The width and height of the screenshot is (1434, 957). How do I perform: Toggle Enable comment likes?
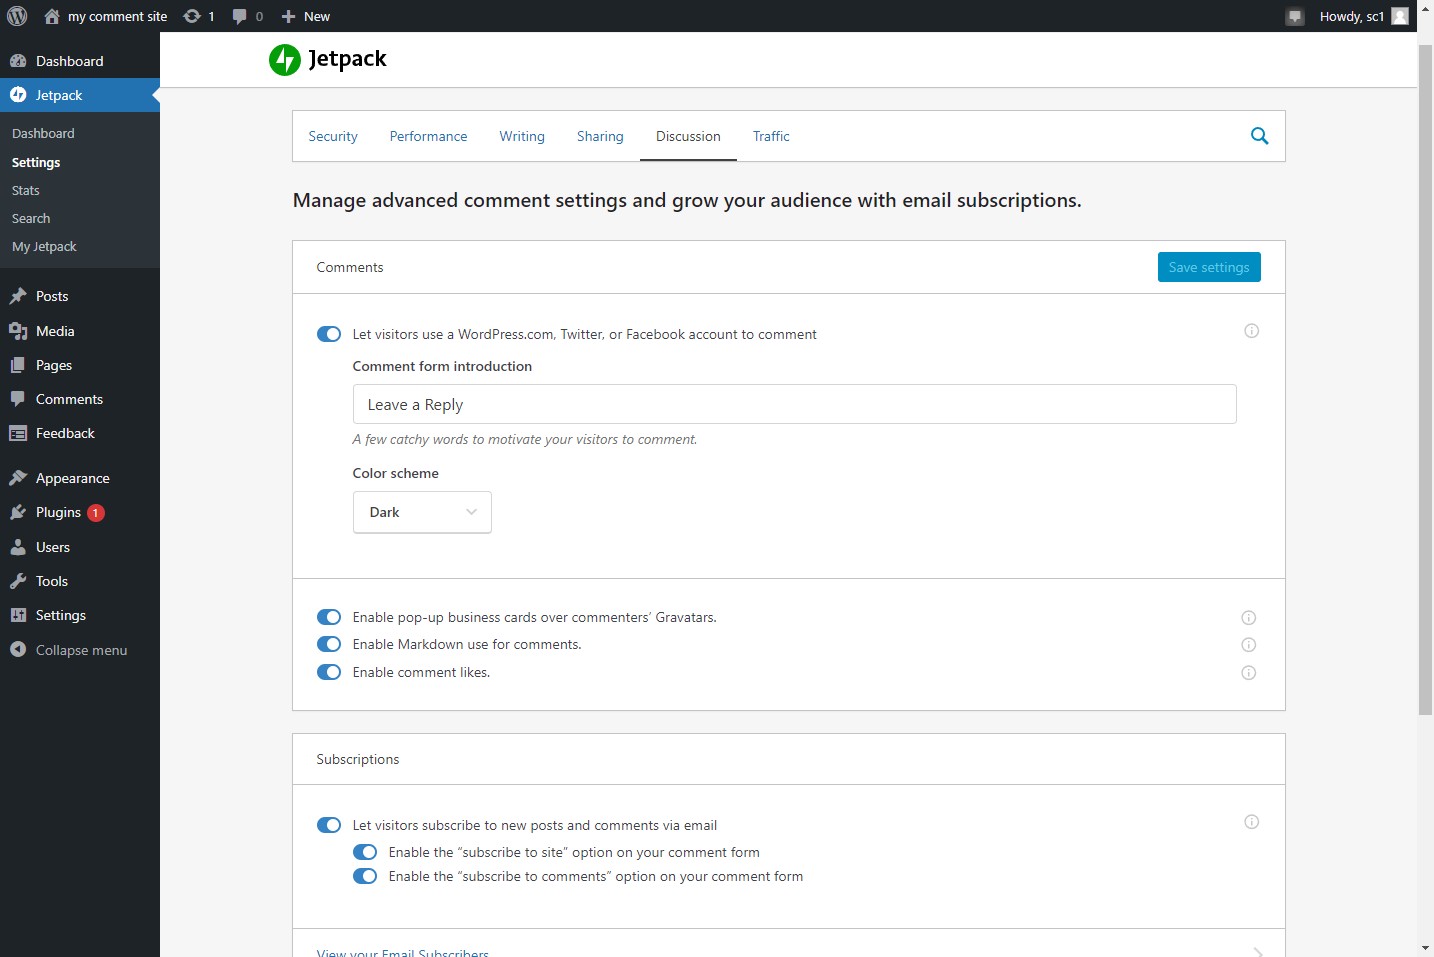coord(329,672)
